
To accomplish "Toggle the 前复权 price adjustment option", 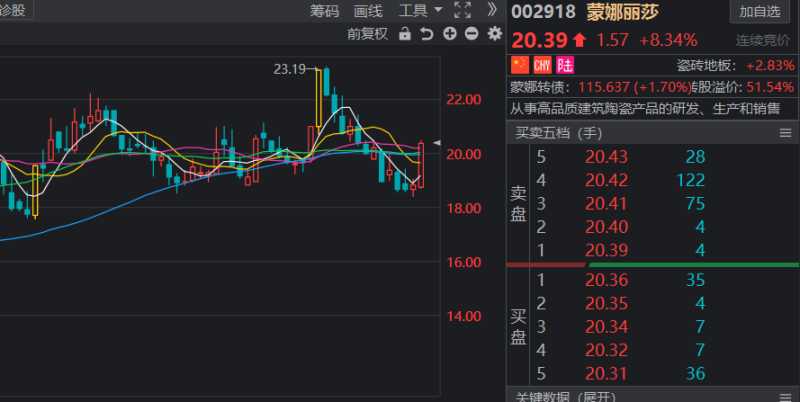I will [x=367, y=34].
